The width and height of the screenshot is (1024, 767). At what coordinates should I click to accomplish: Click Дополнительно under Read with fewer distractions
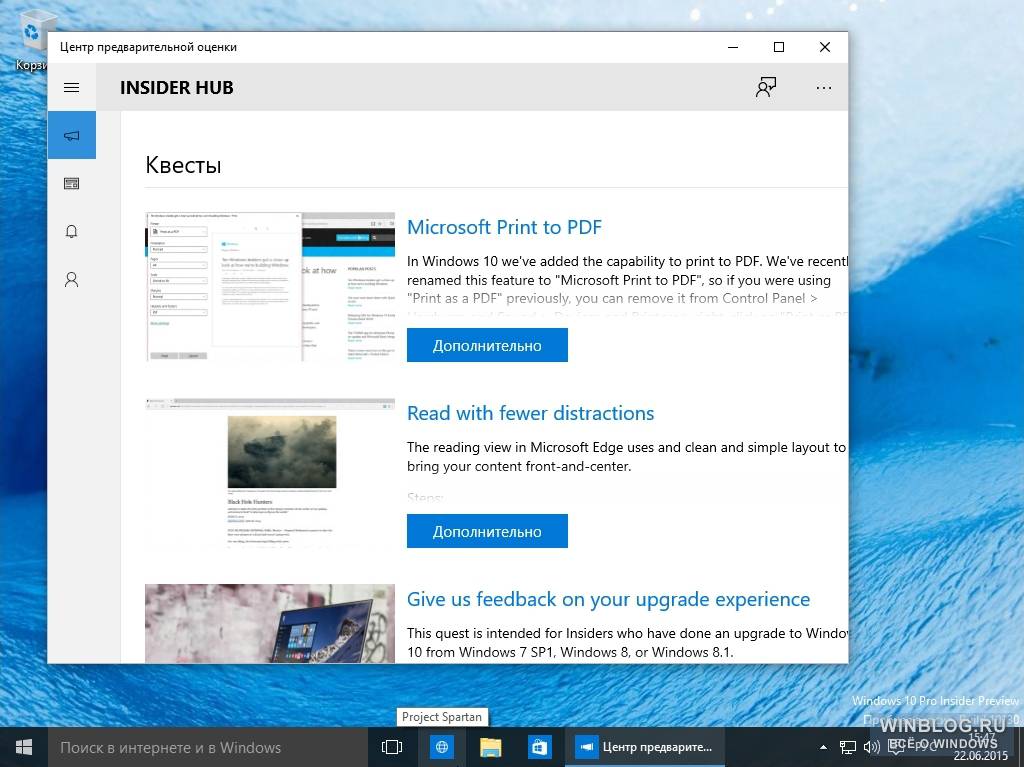coord(487,531)
